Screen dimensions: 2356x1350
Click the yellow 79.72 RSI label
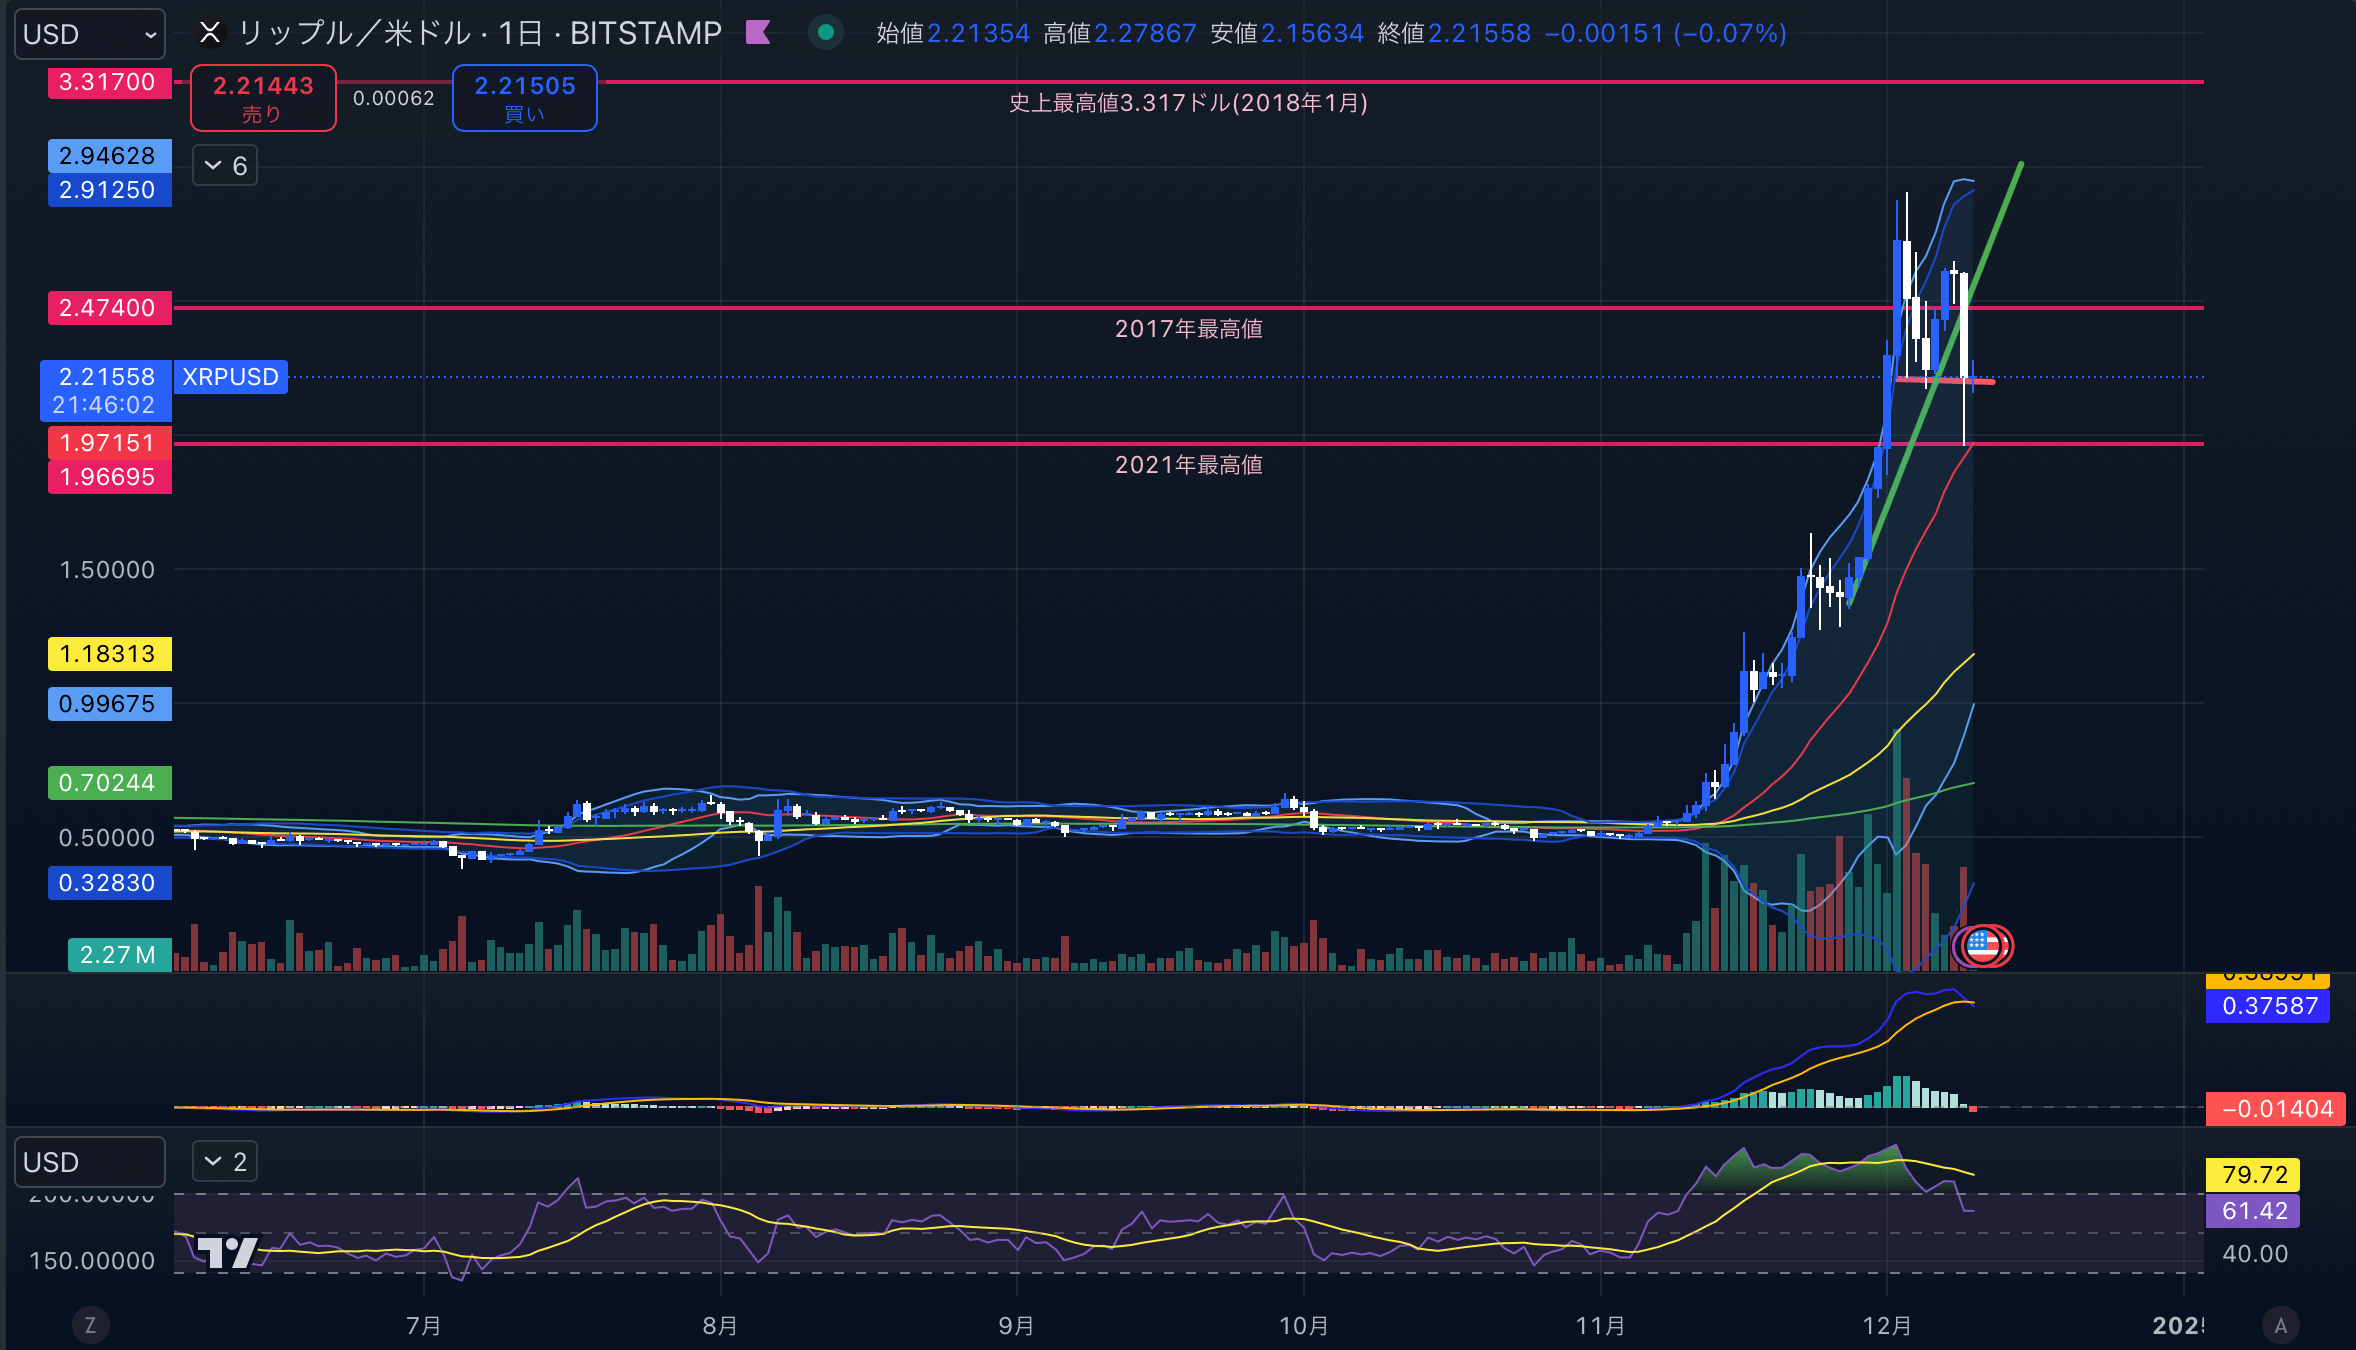pos(2253,1175)
